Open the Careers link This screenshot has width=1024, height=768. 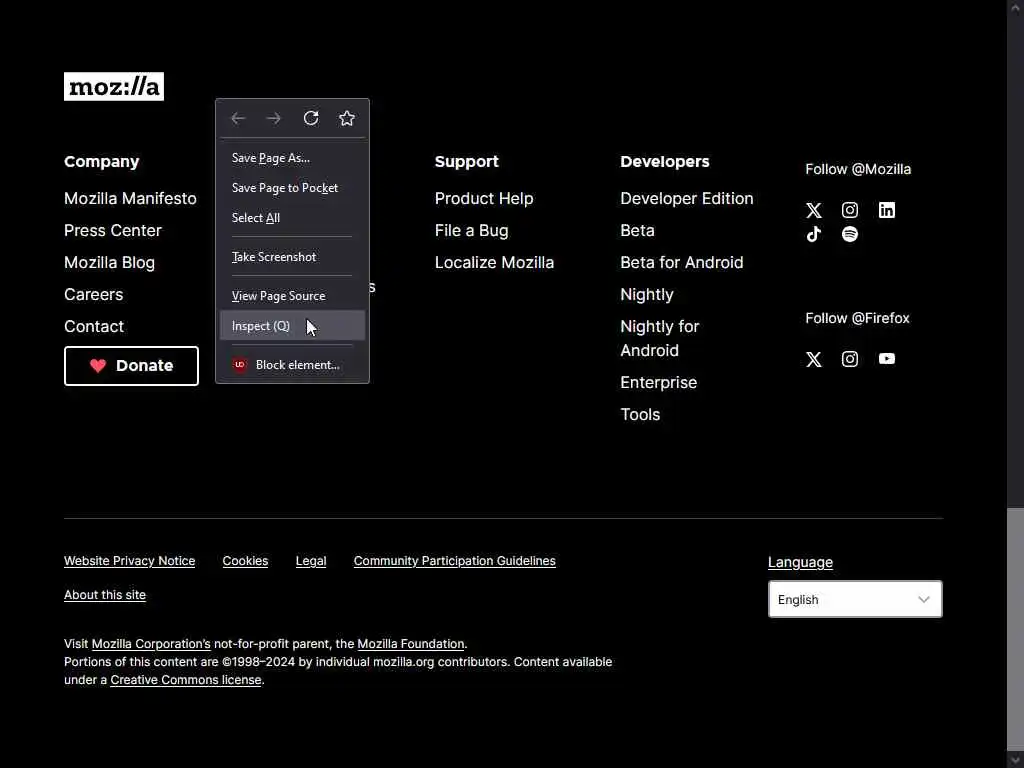[x=93, y=295]
